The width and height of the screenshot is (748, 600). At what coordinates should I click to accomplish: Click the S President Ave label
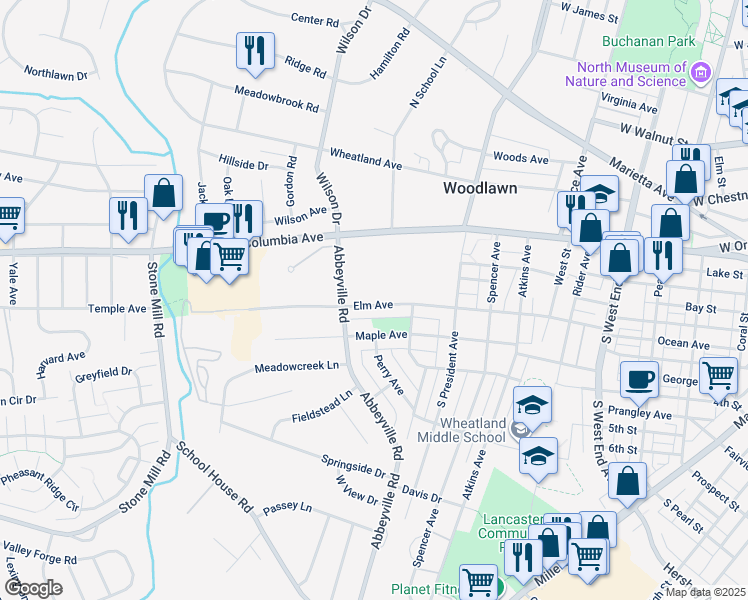pyautogui.click(x=448, y=370)
